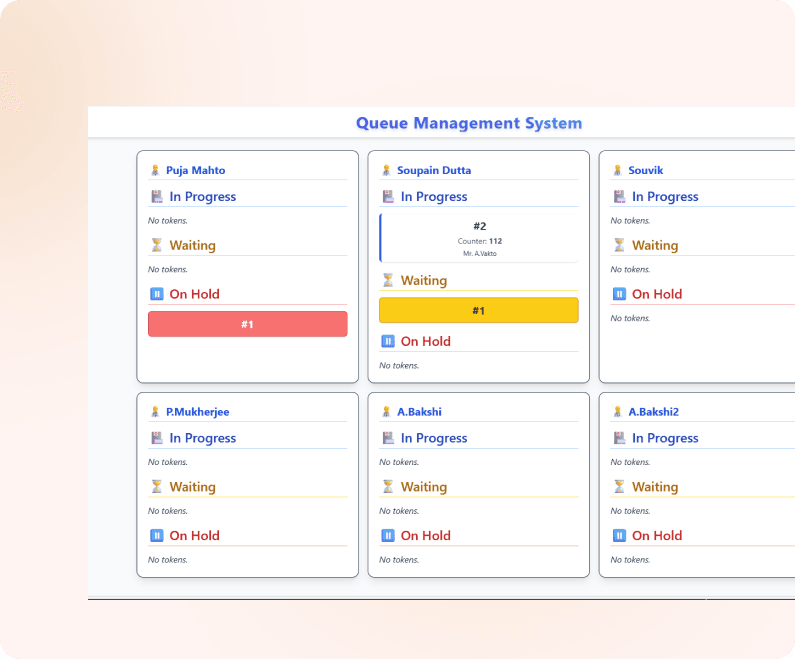Click the person icon beside Souvik
Image resolution: width=795 pixels, height=659 pixels.
coord(618,170)
